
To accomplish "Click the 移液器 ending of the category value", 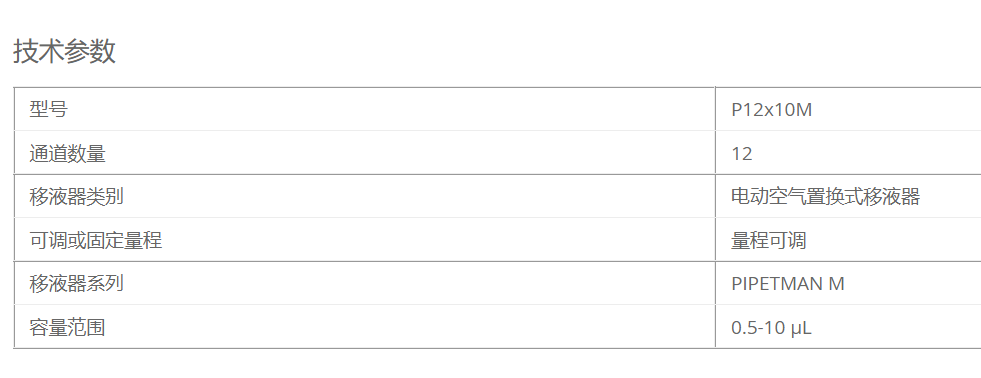I will (x=892, y=197).
